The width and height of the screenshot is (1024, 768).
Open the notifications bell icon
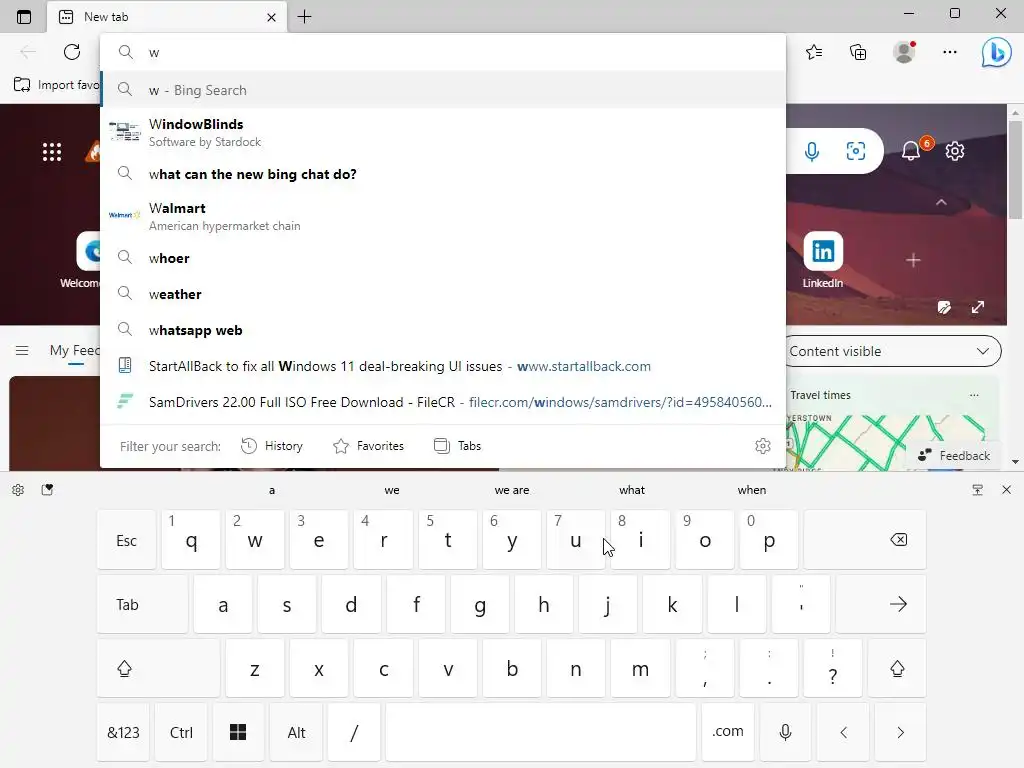coord(911,152)
